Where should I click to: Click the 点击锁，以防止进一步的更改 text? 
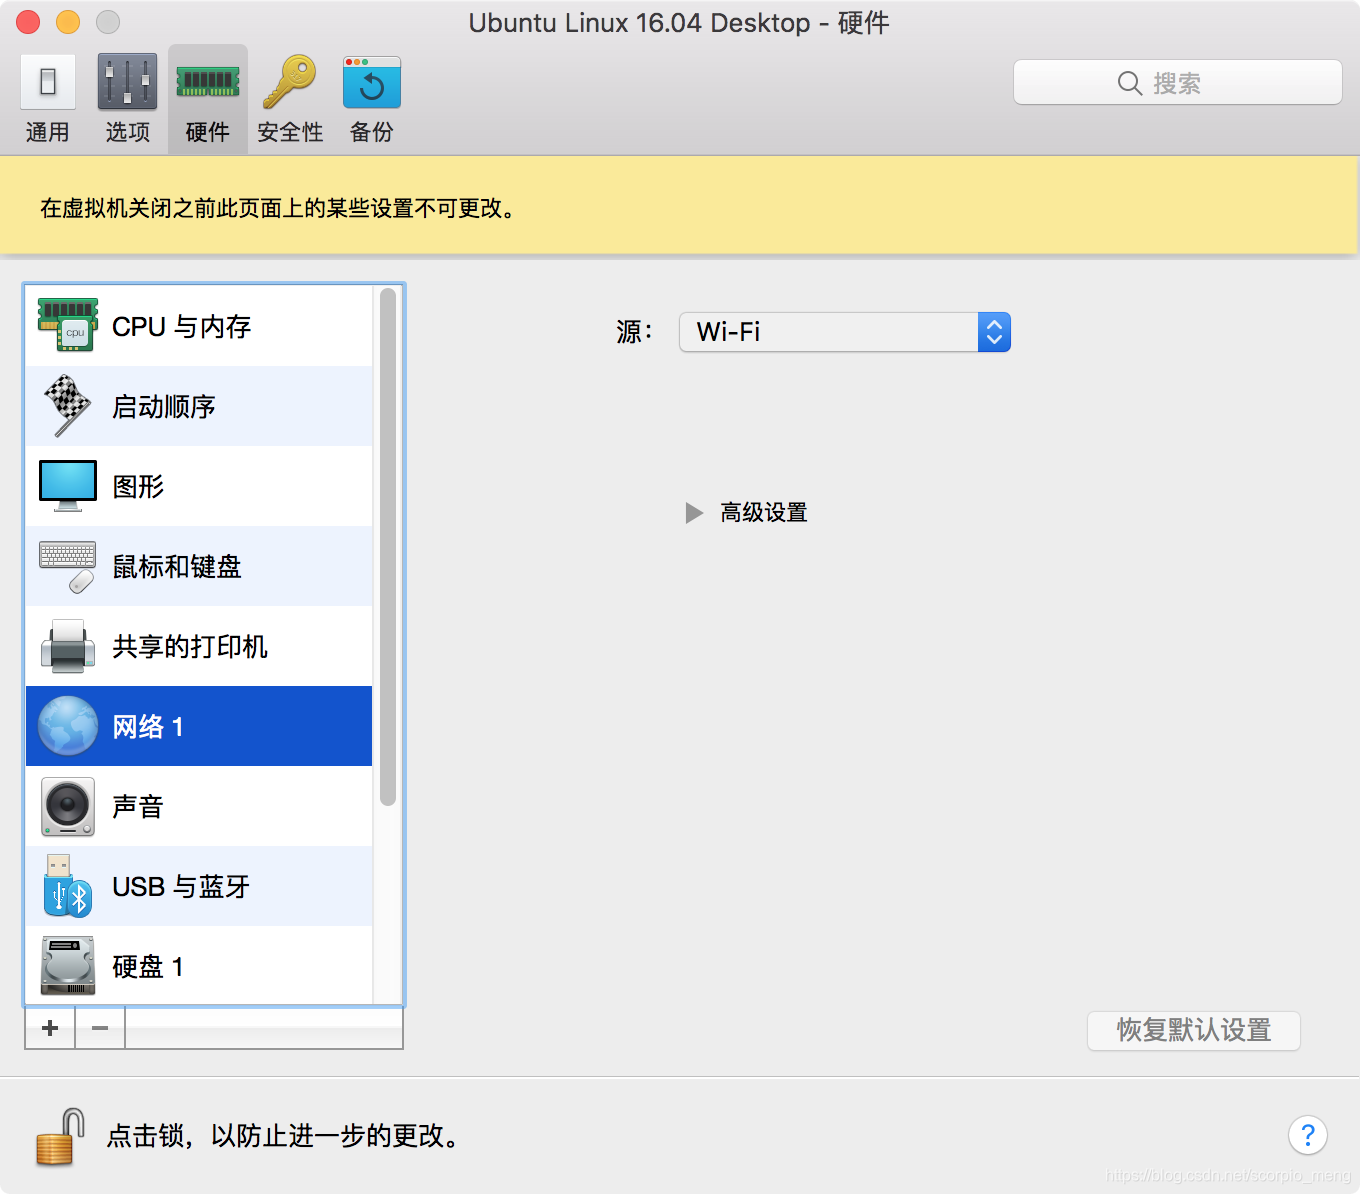click(285, 1136)
